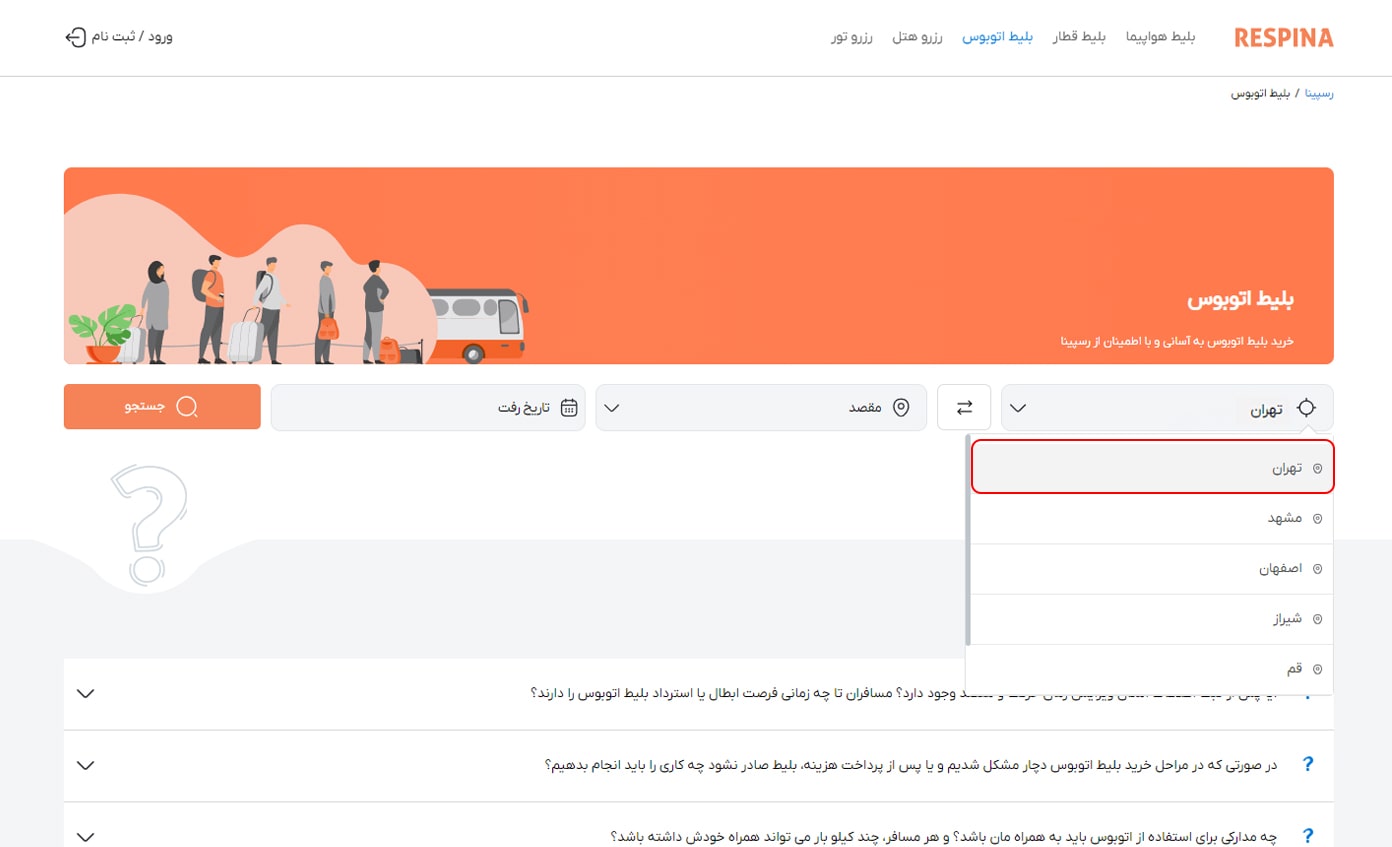1392x847 pixels.
Task: Click the magnifier icon on the جستجو button
Action: click(x=186, y=407)
